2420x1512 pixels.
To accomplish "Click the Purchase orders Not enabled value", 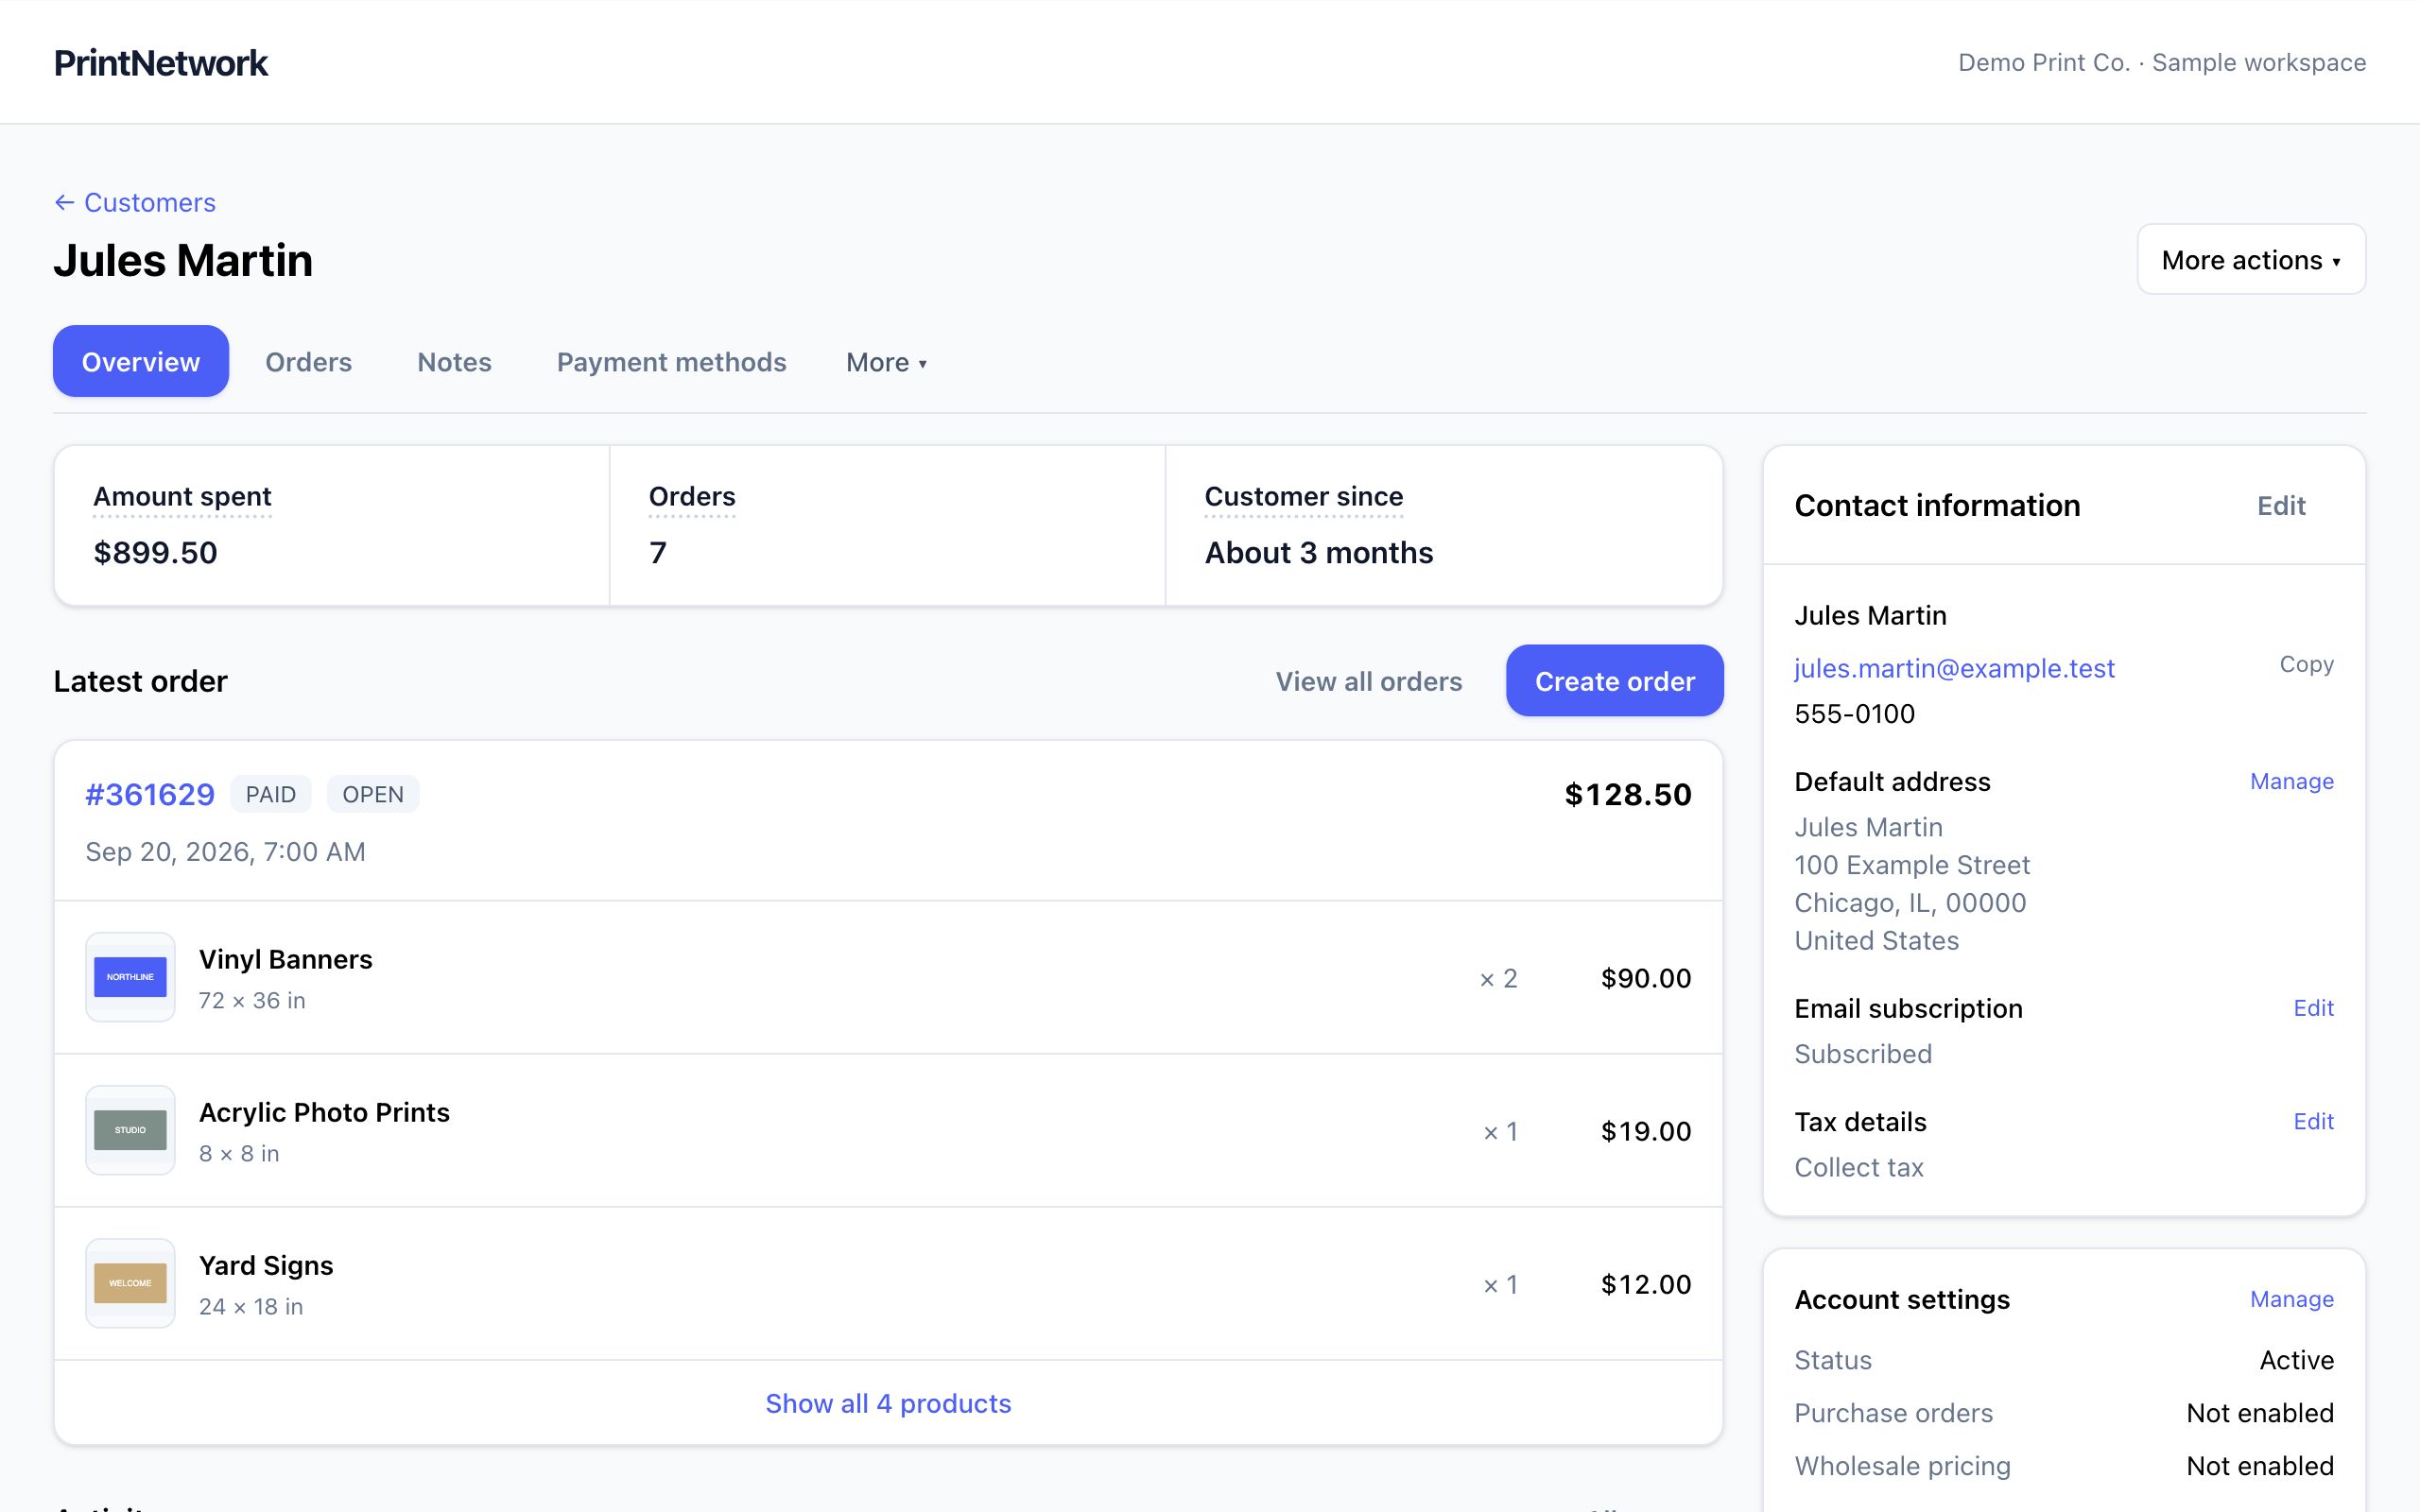I will tap(2259, 1413).
